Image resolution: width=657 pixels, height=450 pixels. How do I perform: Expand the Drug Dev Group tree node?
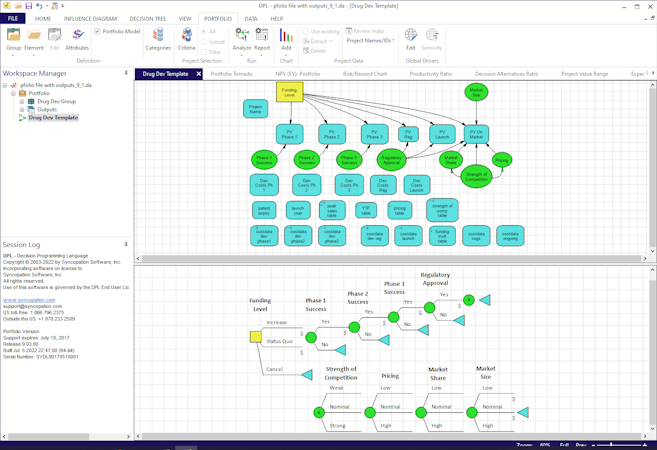click(x=22, y=101)
